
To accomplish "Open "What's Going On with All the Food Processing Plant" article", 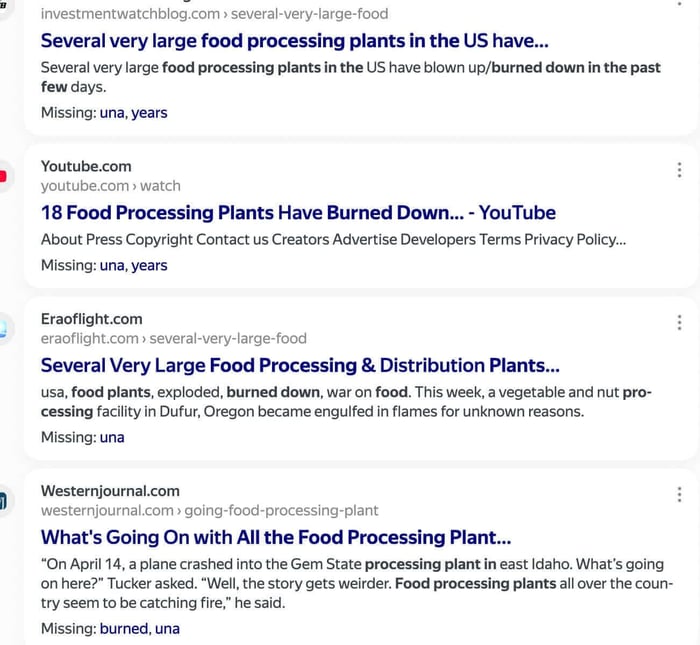I will click(x=276, y=537).
